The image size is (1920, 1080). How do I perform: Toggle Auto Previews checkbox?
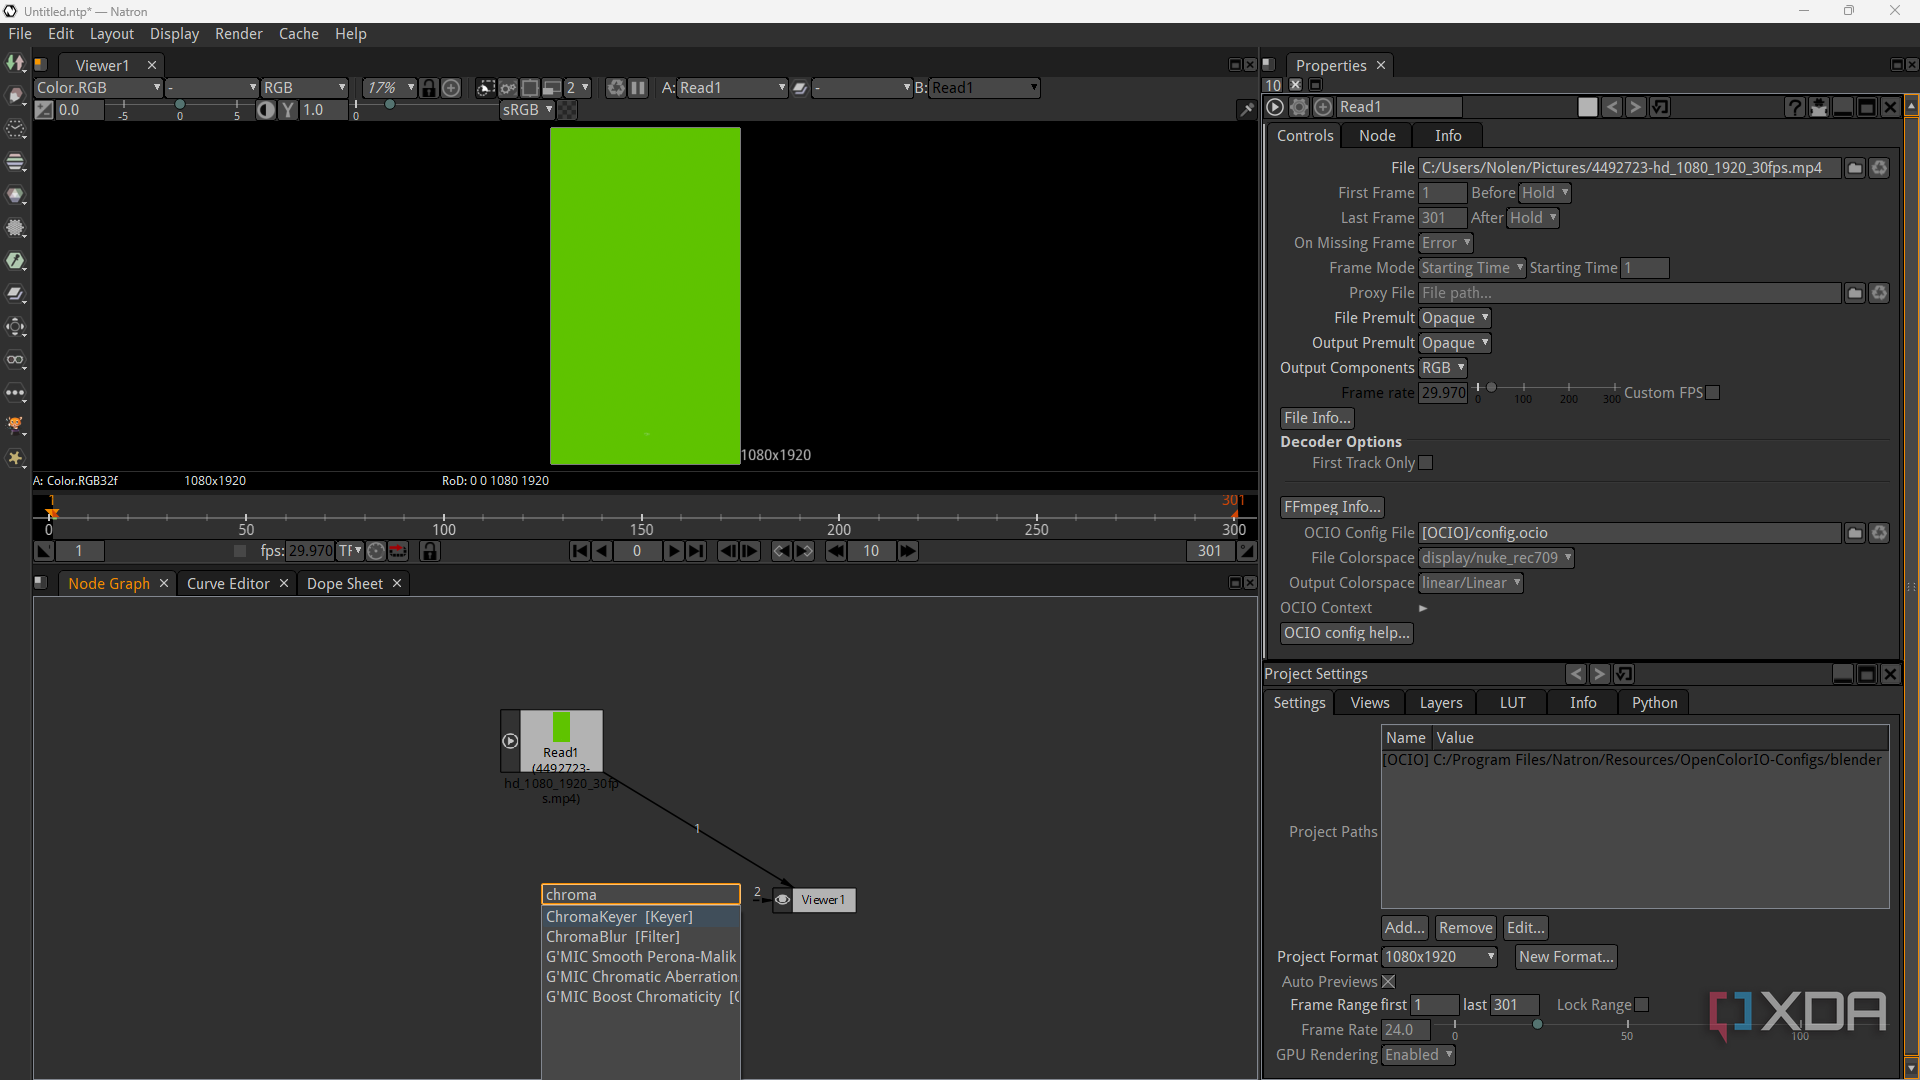(1388, 982)
